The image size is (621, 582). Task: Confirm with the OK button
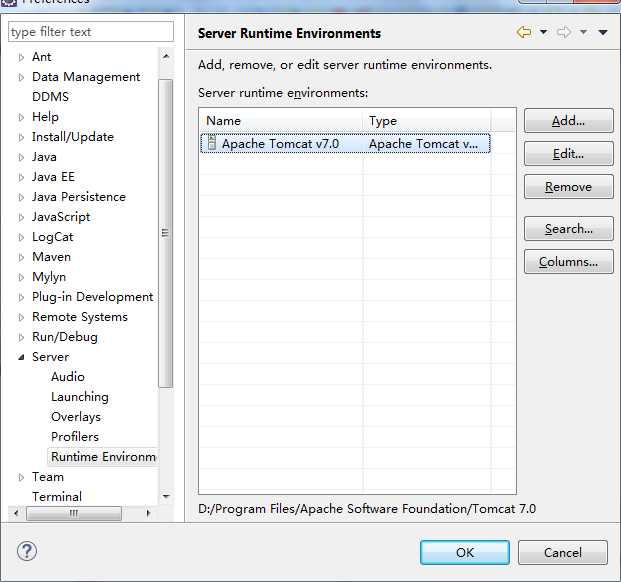[x=465, y=552]
